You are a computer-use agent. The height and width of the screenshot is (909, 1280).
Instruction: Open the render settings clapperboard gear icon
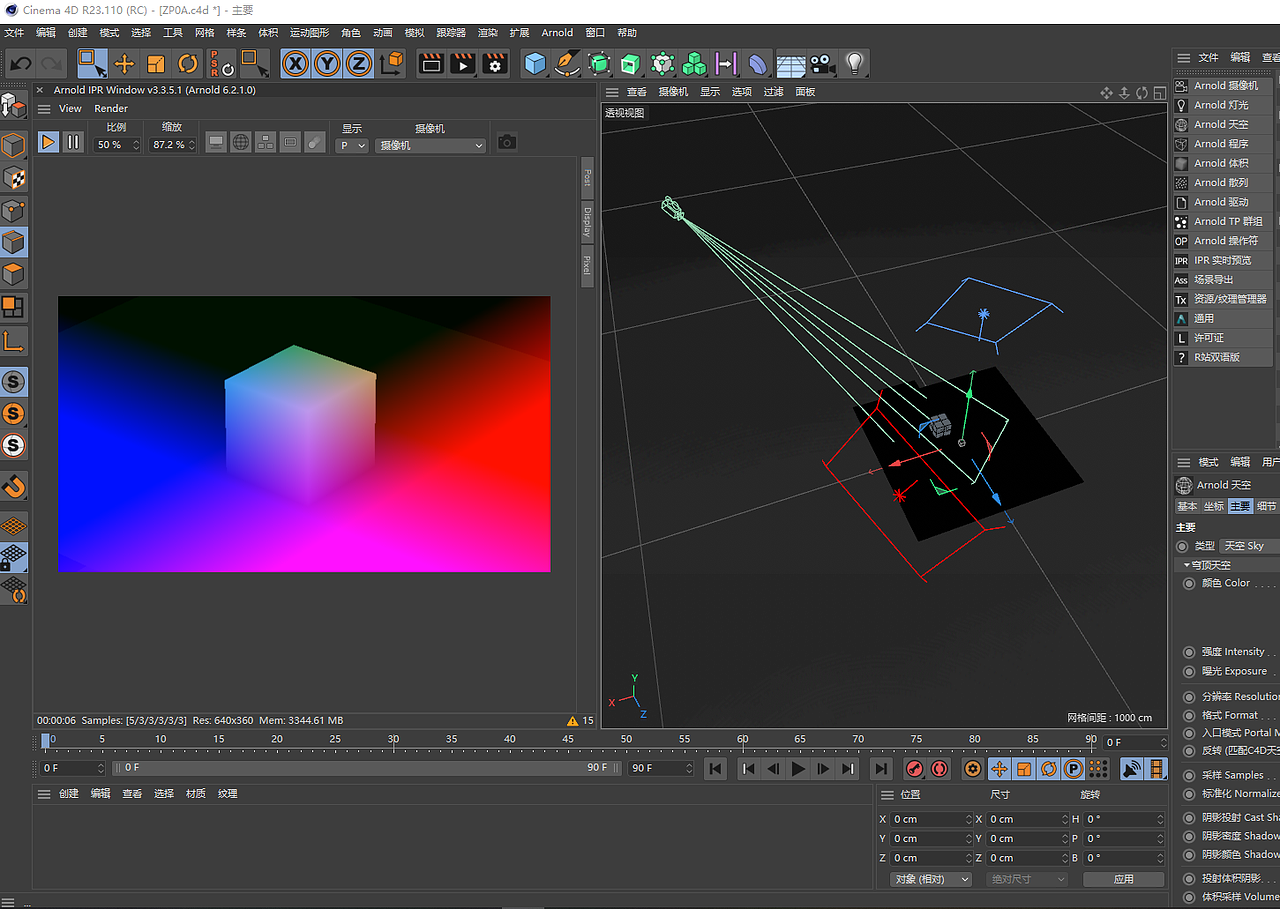(x=495, y=64)
